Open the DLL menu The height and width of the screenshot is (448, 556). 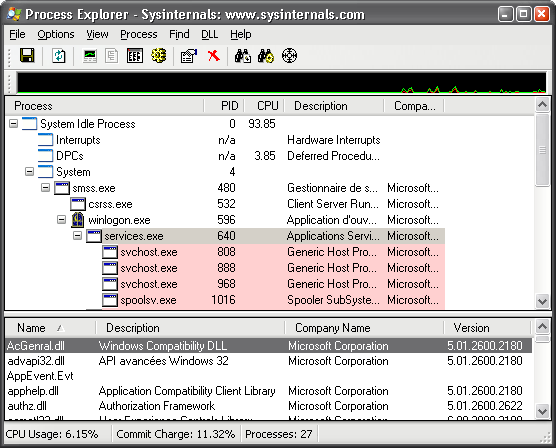pyautogui.click(x=210, y=34)
